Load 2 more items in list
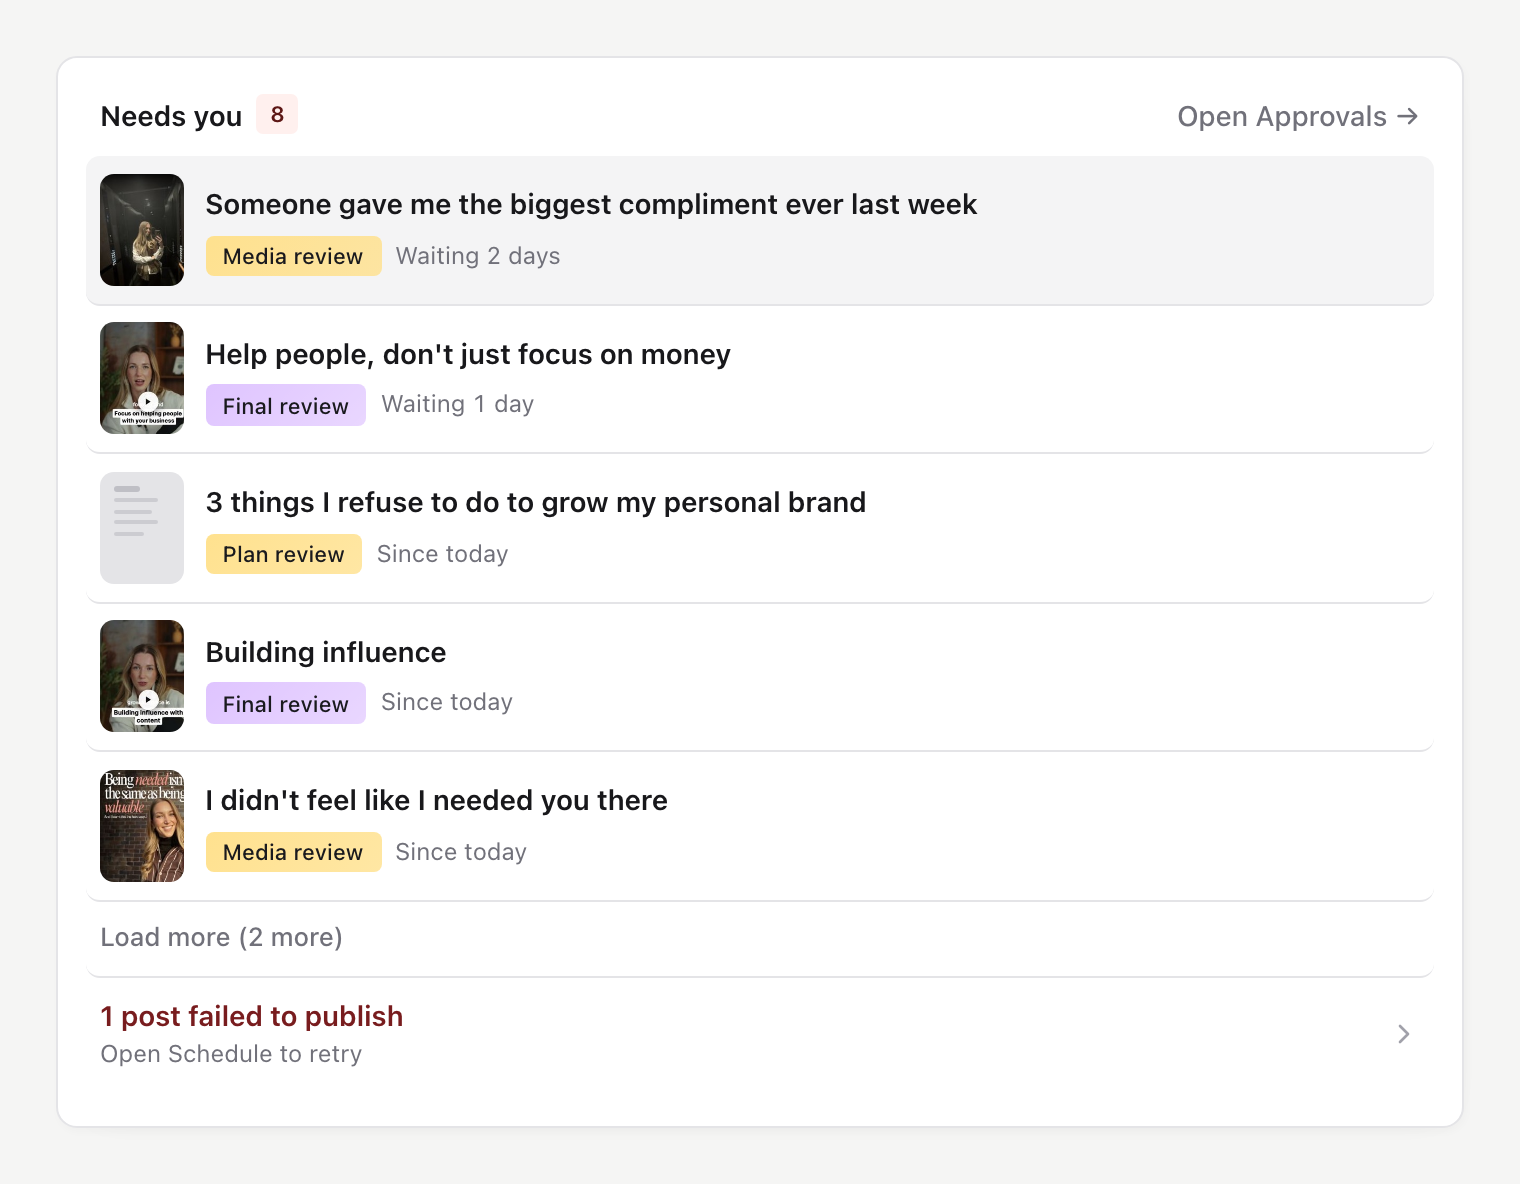Screen dimensions: 1520x1184 click(221, 937)
